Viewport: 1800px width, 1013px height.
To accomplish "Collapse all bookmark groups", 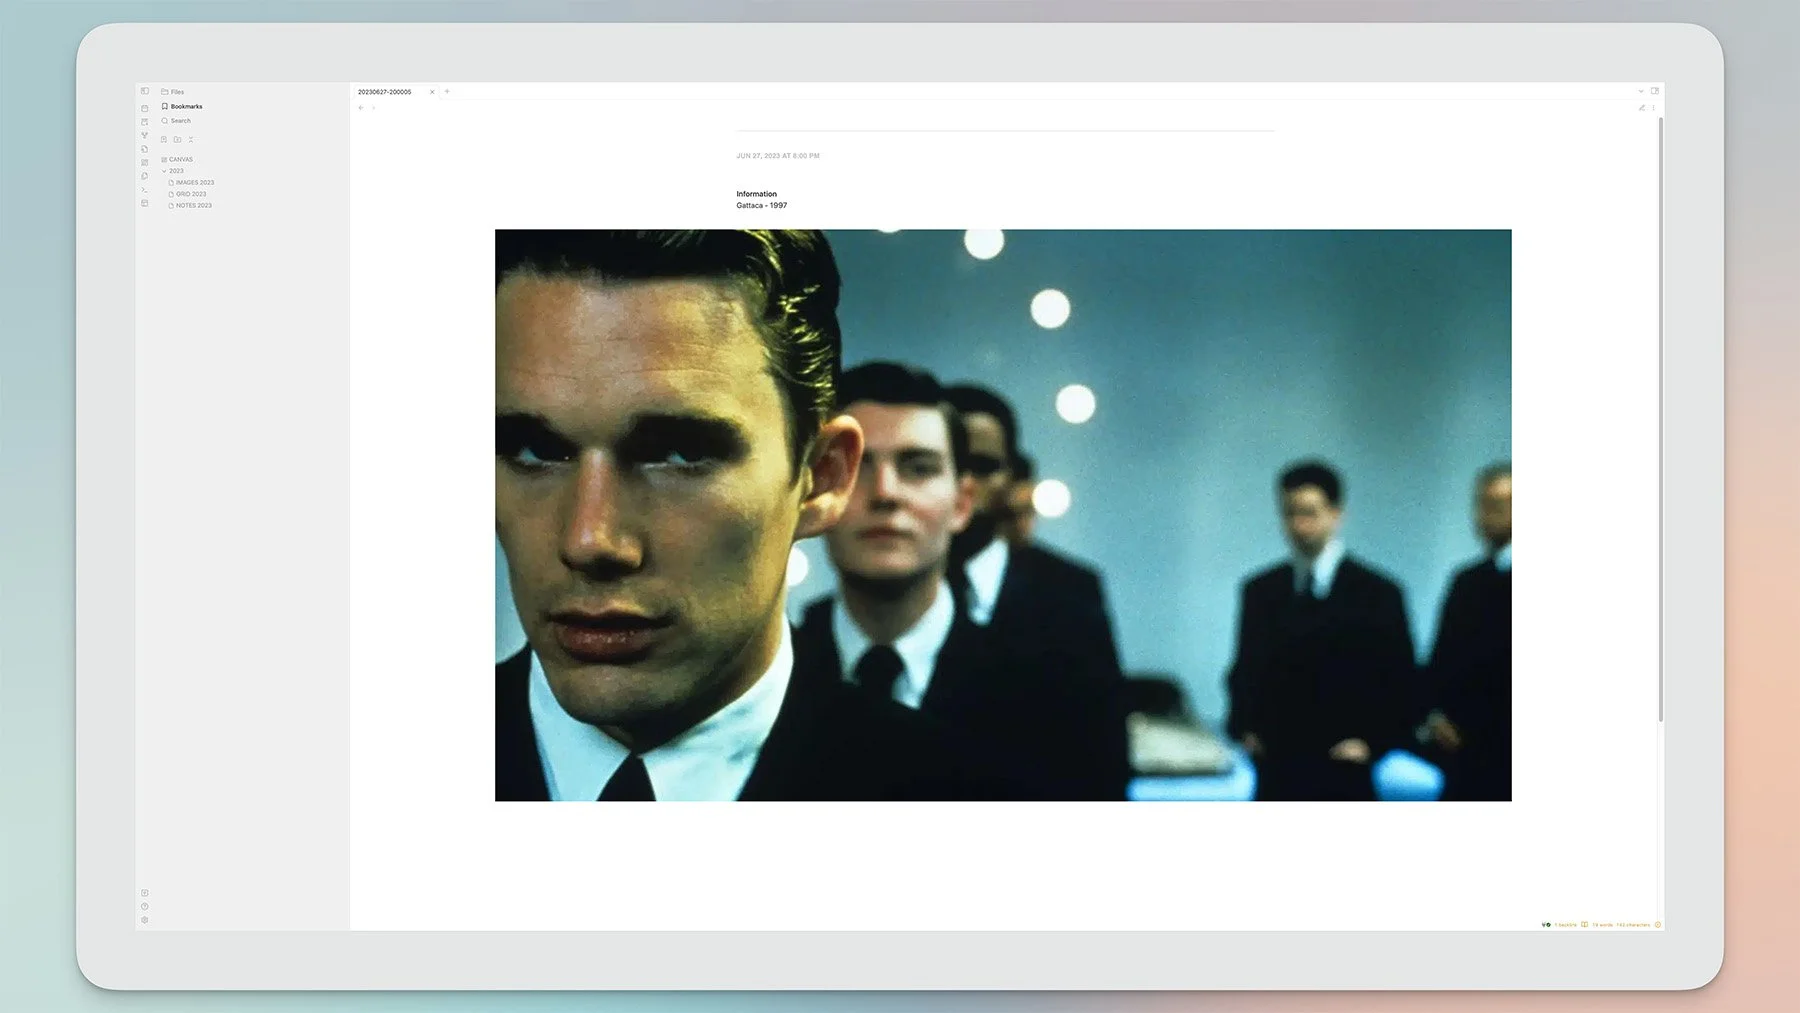I will 191,140.
